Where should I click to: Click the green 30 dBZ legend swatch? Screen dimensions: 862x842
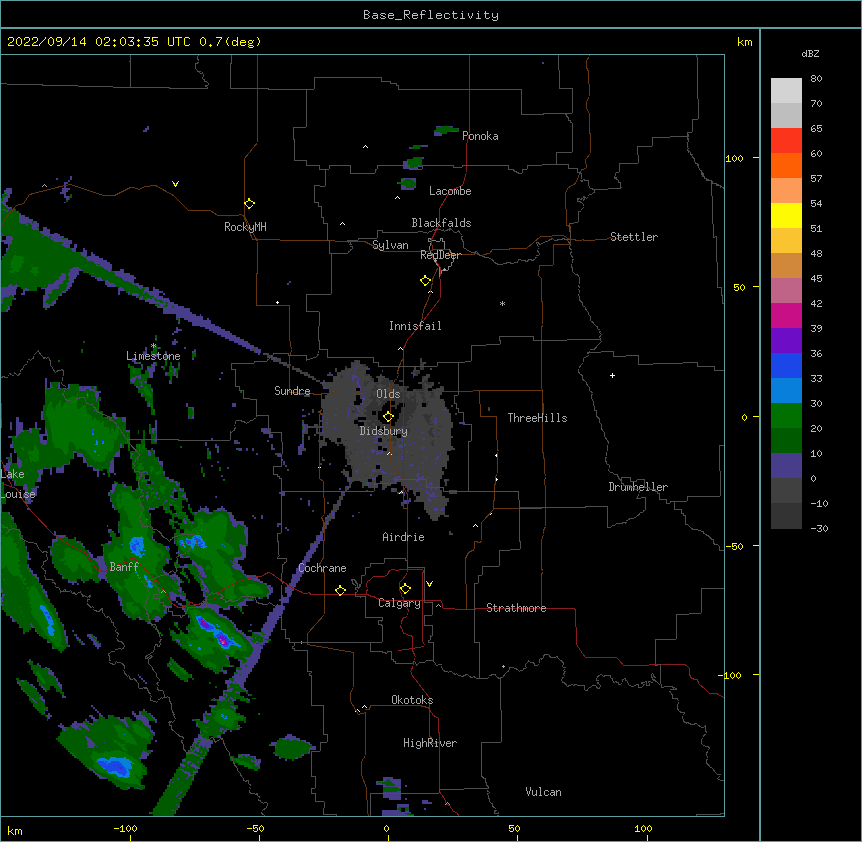pyautogui.click(x=786, y=416)
